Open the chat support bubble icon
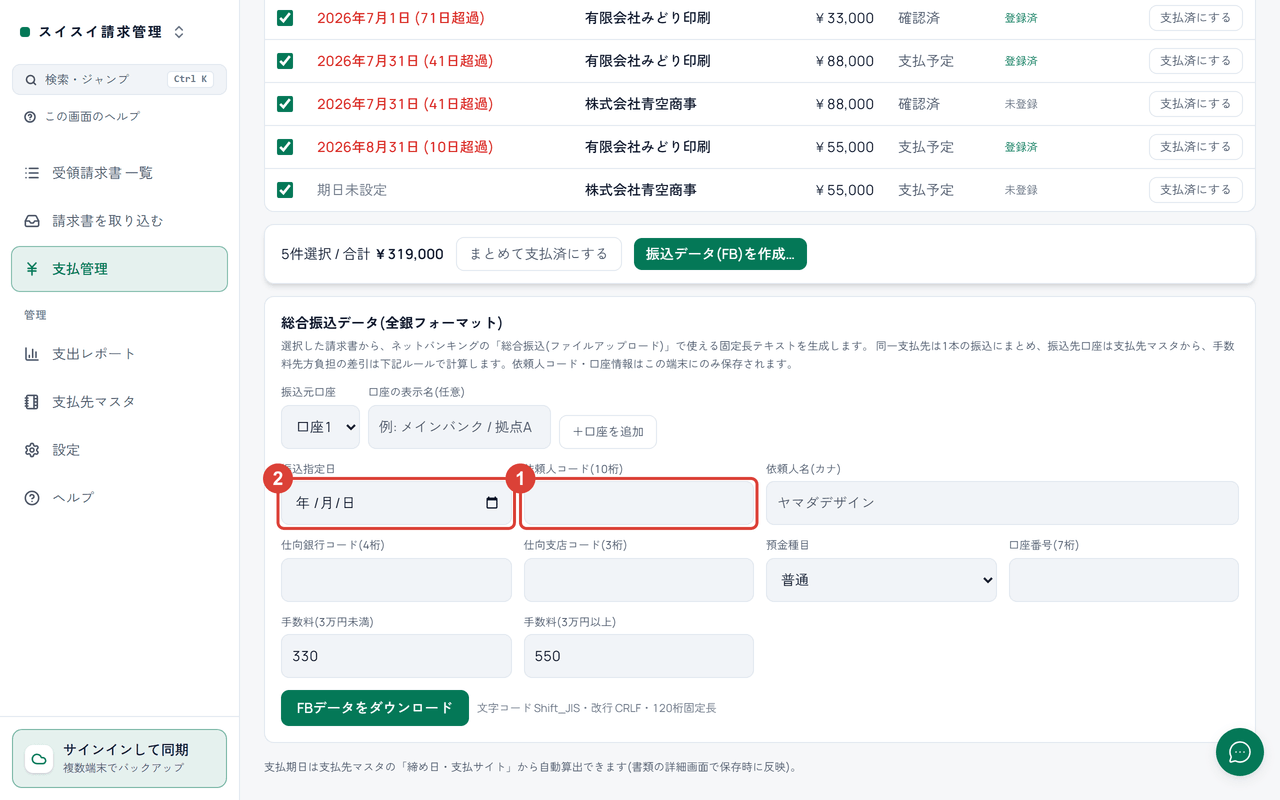Screen dimensions: 1280x800 click(x=1240, y=752)
